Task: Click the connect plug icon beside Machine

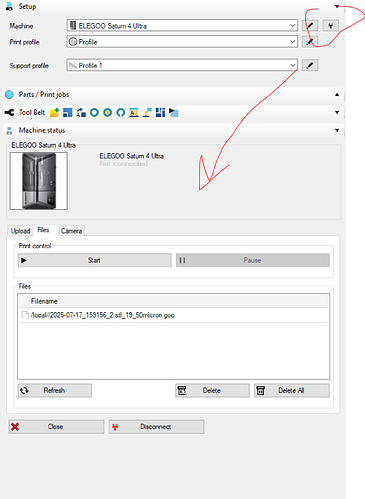Action: (x=330, y=26)
